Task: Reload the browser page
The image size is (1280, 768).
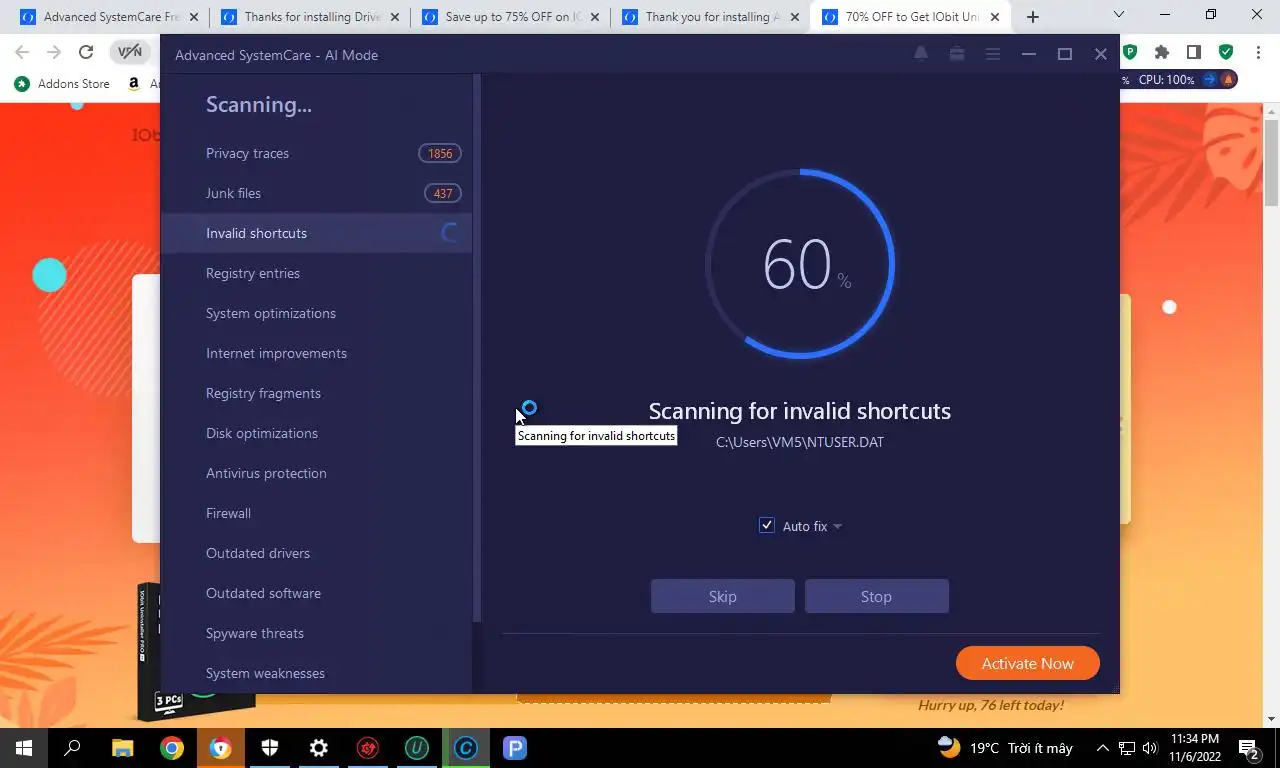Action: pyautogui.click(x=86, y=52)
